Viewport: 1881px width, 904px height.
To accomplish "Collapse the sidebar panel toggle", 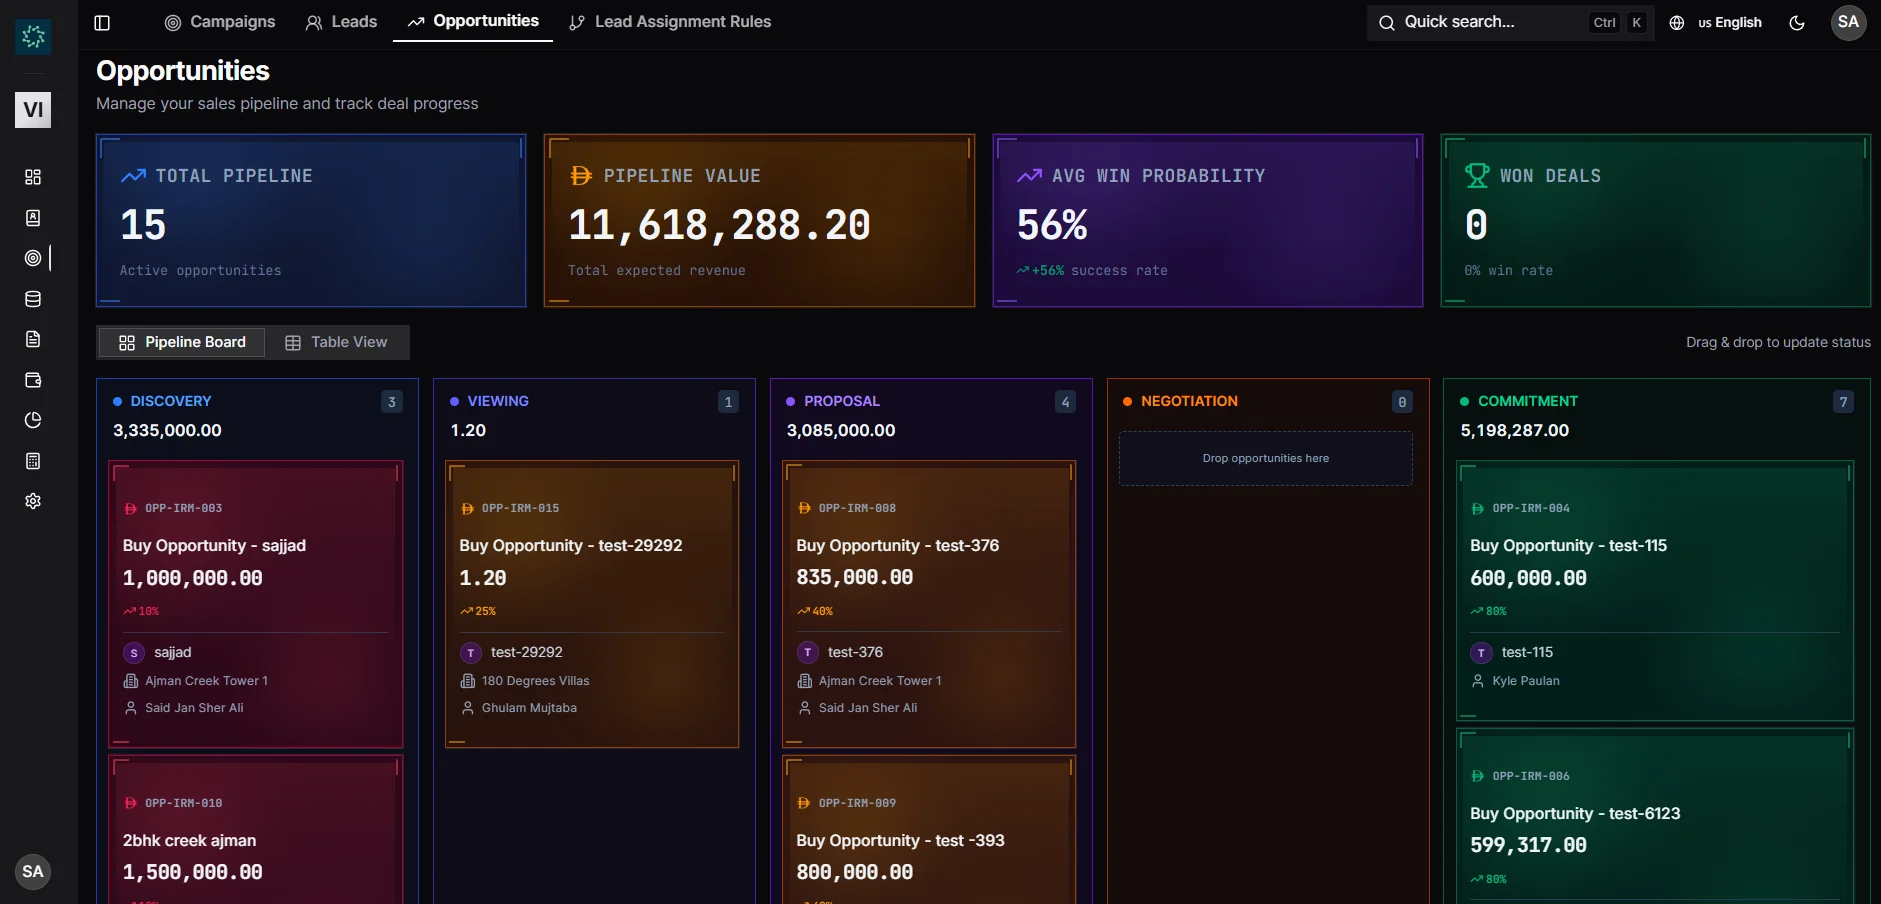I will pos(102,22).
